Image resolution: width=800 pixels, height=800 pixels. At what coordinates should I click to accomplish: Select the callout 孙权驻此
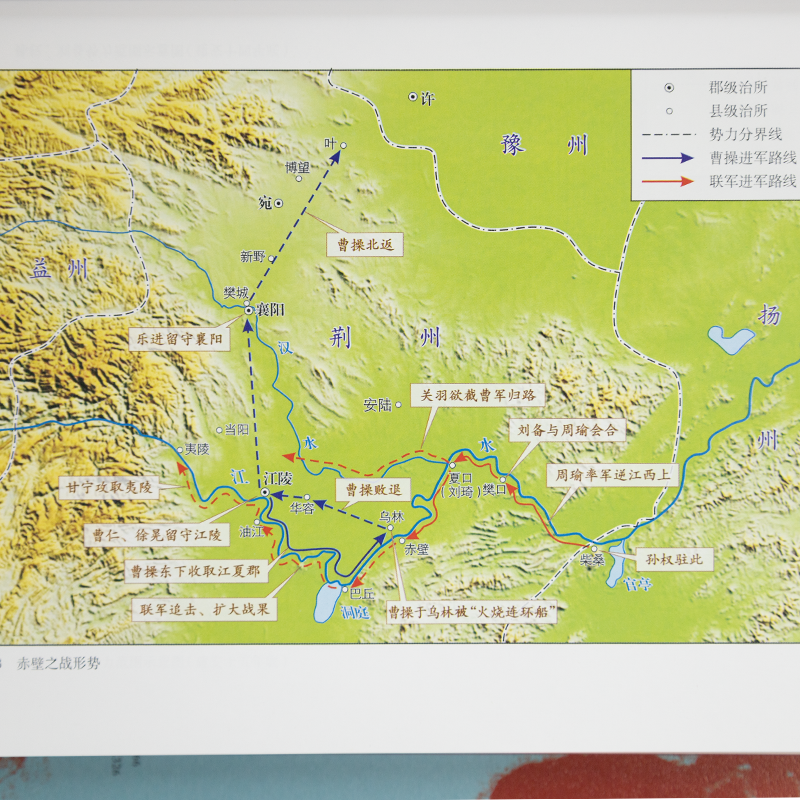(674, 560)
